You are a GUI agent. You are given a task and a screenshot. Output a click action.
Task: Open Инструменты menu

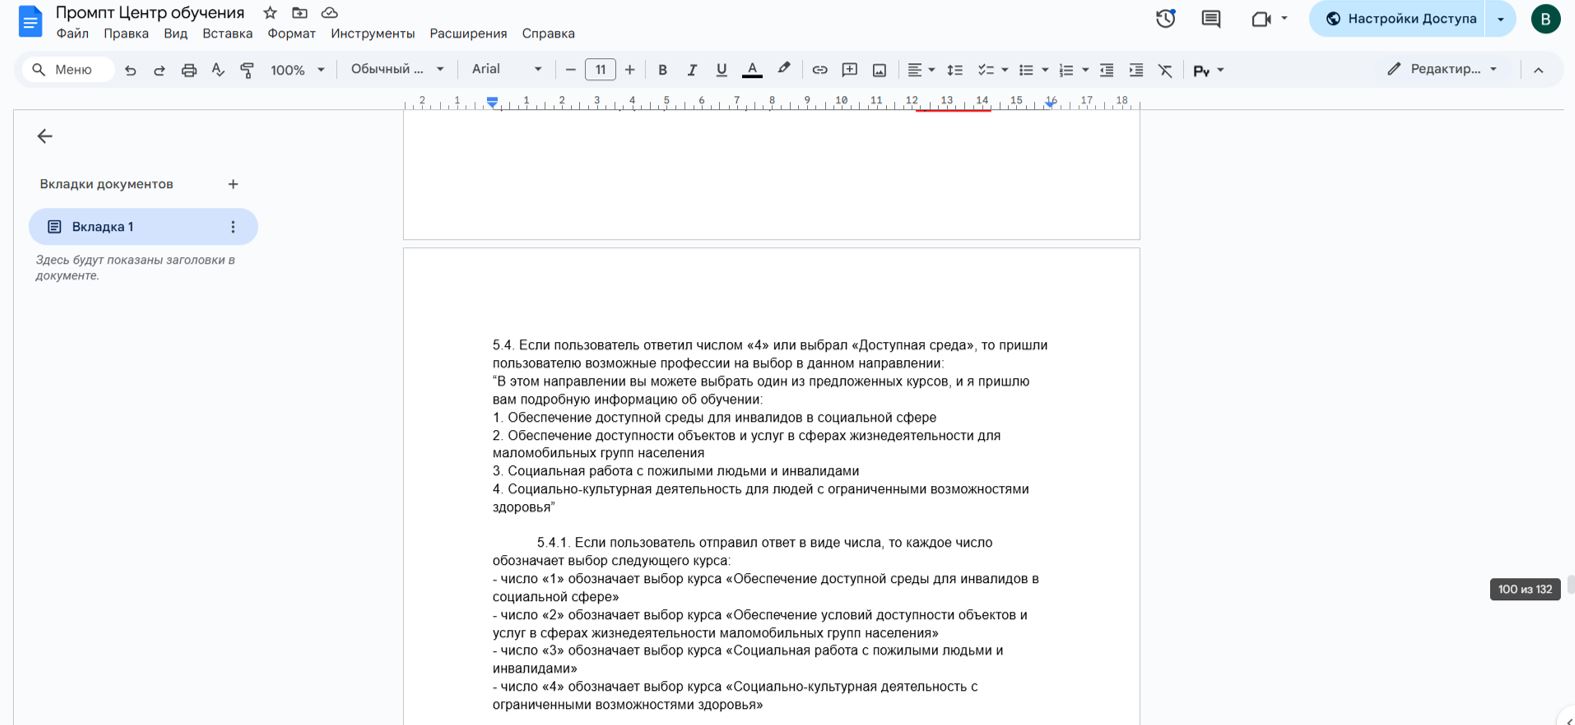[x=372, y=33]
